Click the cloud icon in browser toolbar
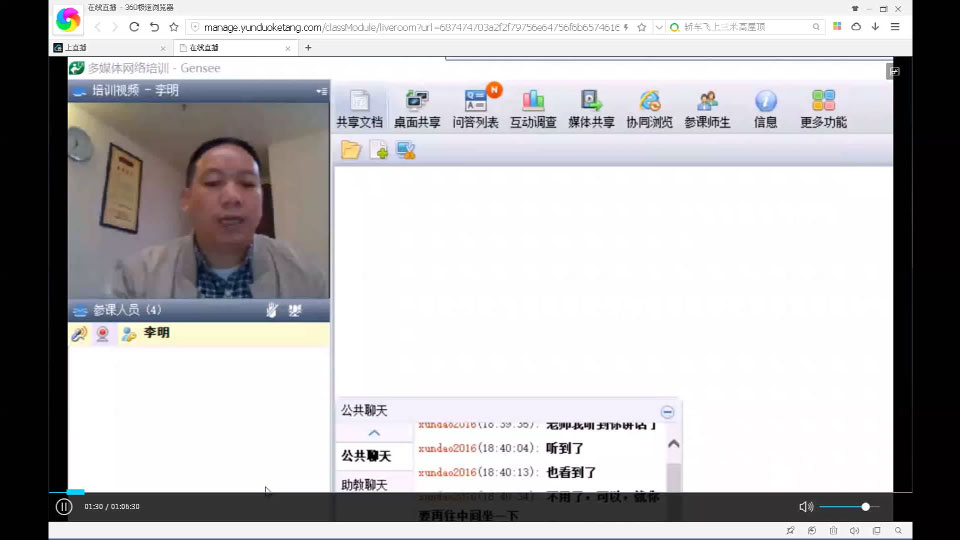Viewport: 960px width, 540px height. (x=856, y=26)
